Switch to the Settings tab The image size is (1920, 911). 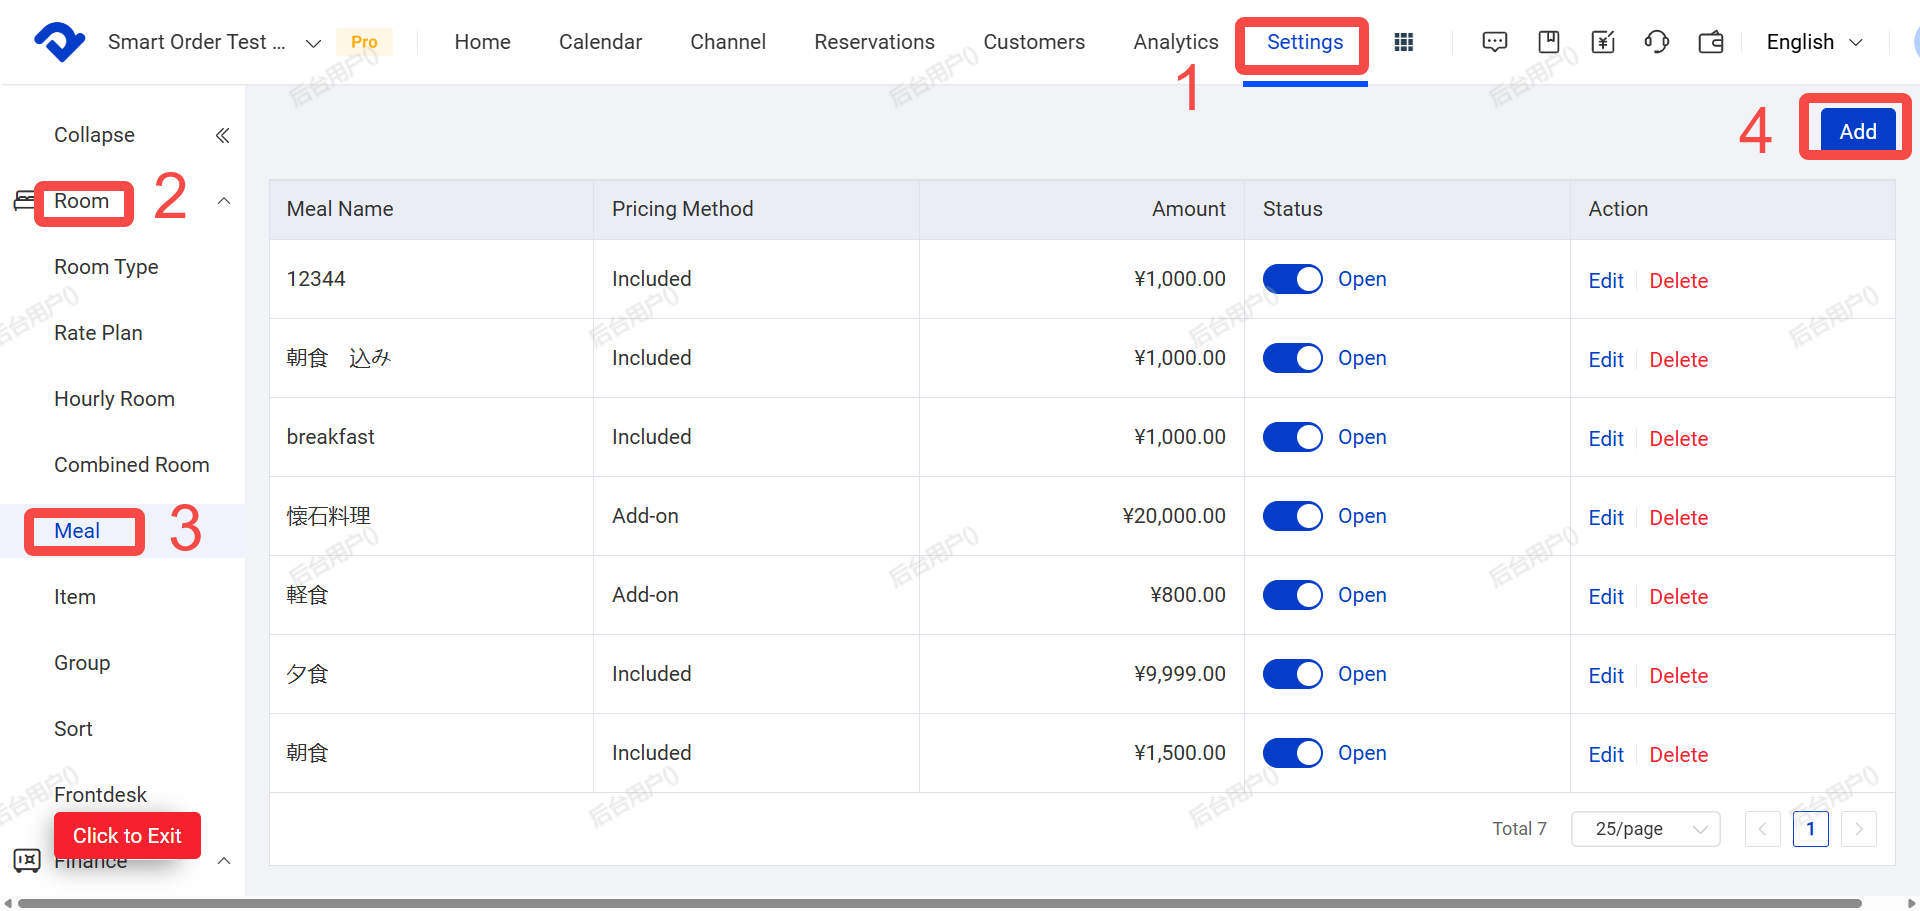click(x=1305, y=42)
